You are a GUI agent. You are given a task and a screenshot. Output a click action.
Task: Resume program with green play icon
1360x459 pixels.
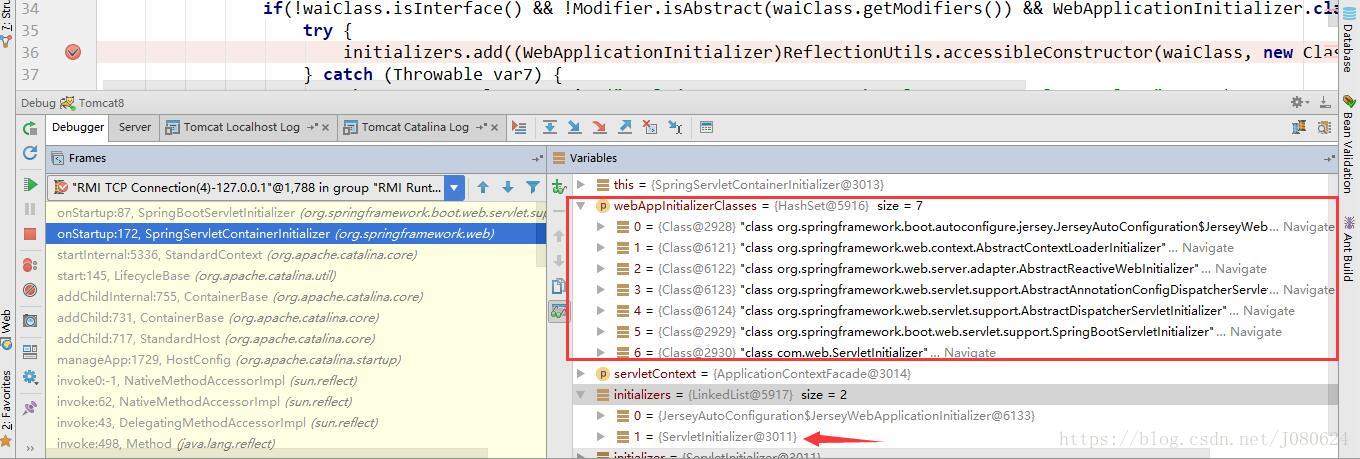pyautogui.click(x=30, y=185)
